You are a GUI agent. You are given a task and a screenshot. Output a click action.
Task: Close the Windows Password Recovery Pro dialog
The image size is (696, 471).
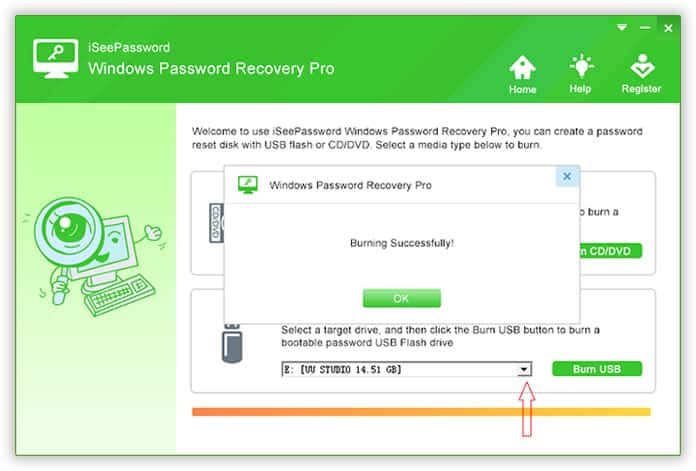point(567,176)
